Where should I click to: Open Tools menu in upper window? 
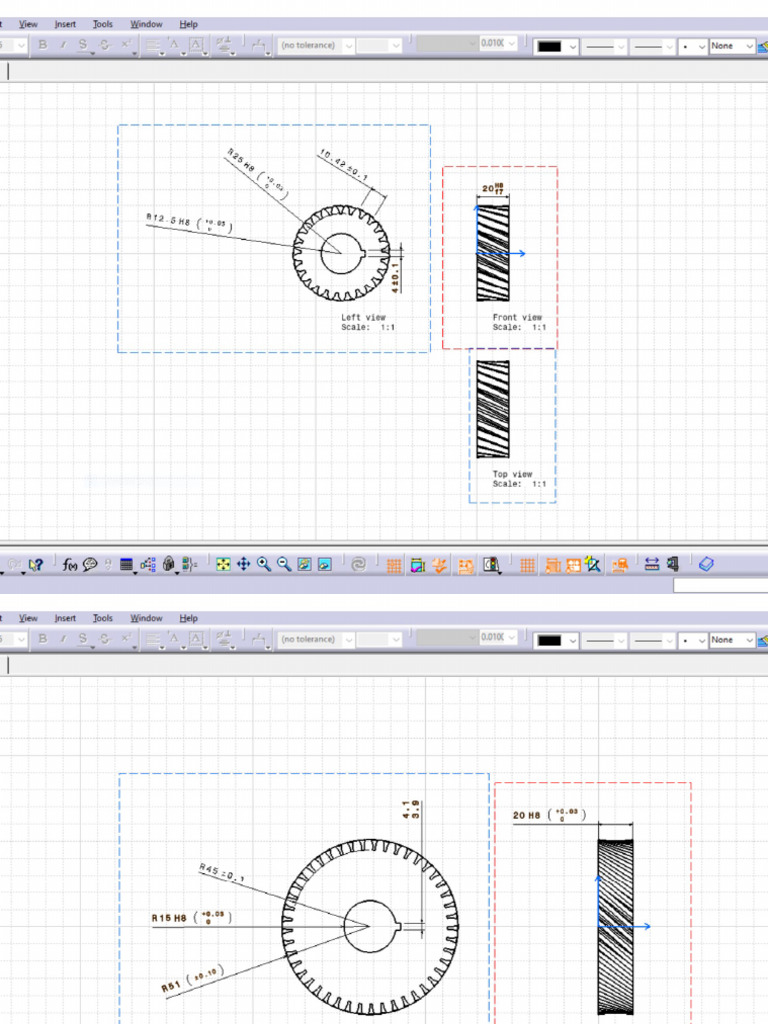[103, 24]
